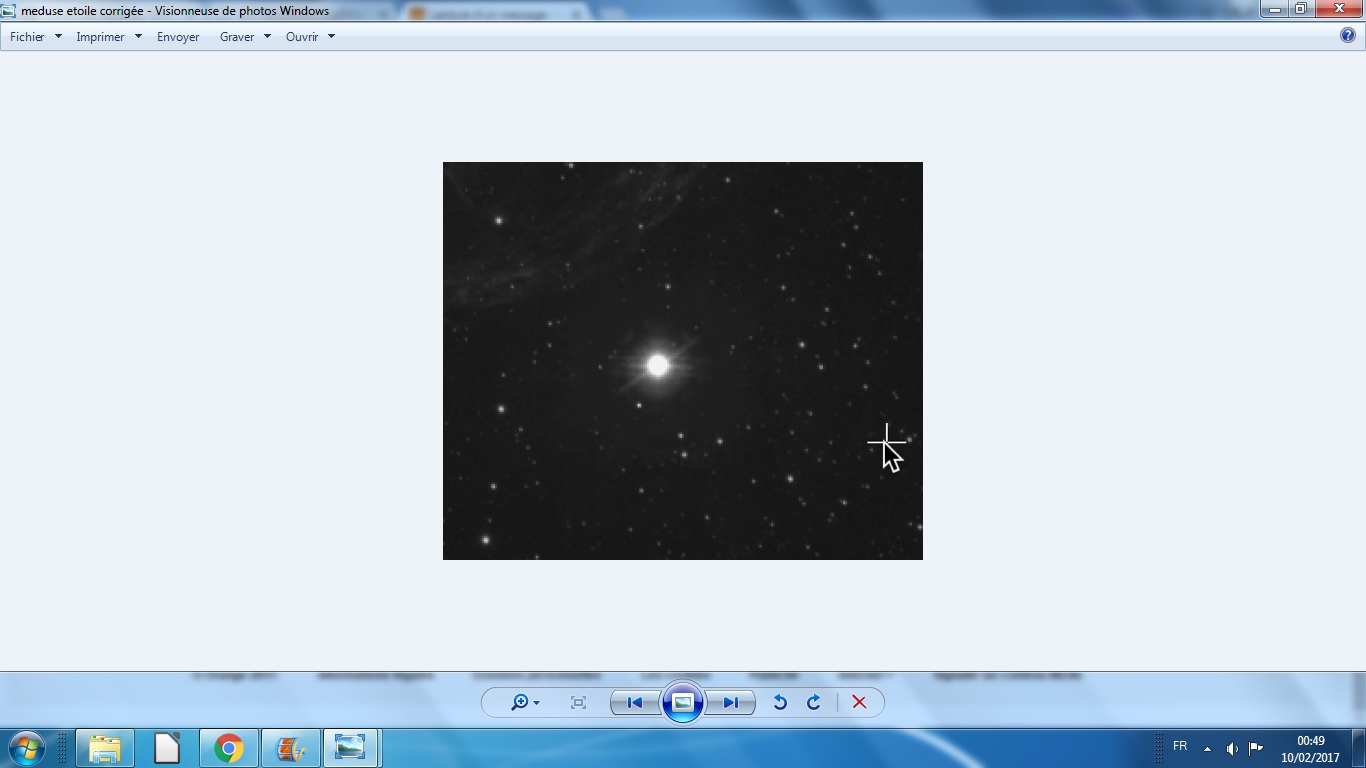Rotate the photo clockwise
This screenshot has width=1366, height=768.
click(x=814, y=703)
